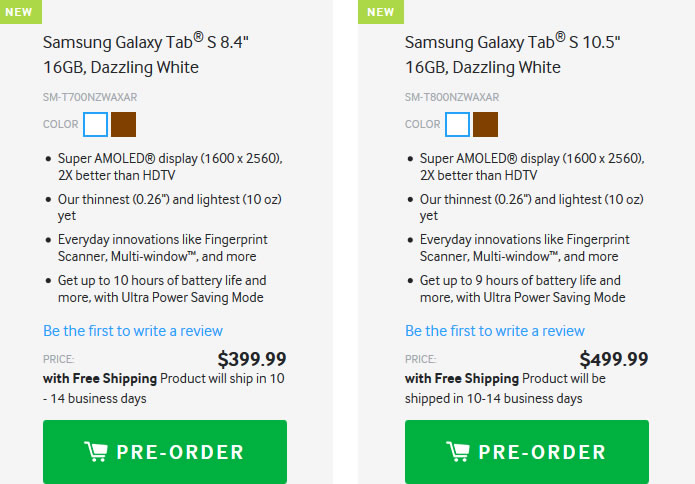This screenshot has width=695, height=484.
Task: Pre-order the Galaxy Tab S 10.5" for $499.99
Action: pos(527,452)
